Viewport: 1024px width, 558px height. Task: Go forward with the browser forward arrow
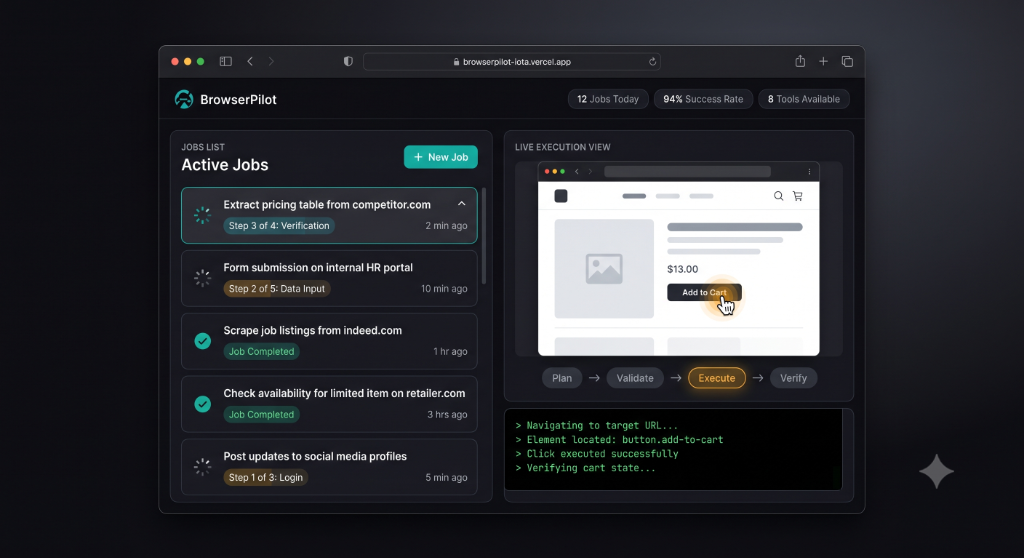(x=271, y=61)
